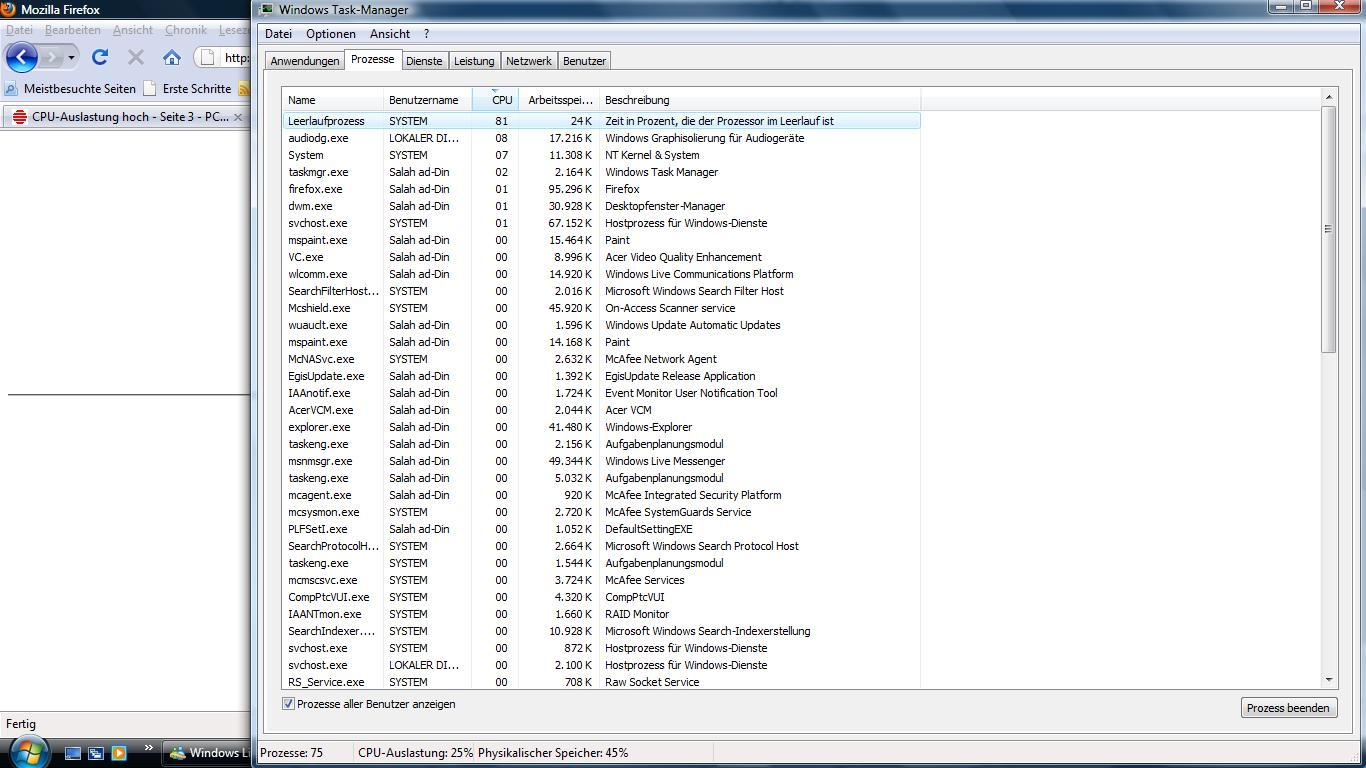Click the orange RSS feed bookmark icon
Viewport: 1366px width, 768px height.
(x=242, y=89)
